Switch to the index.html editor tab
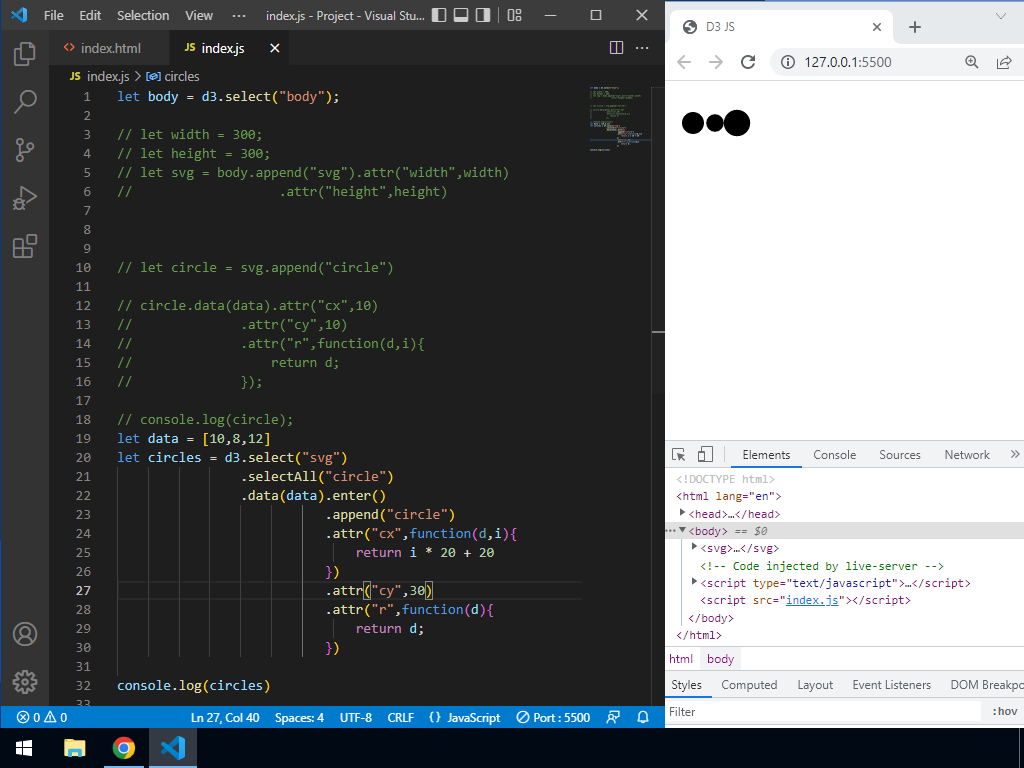The image size is (1024, 768). point(102,48)
